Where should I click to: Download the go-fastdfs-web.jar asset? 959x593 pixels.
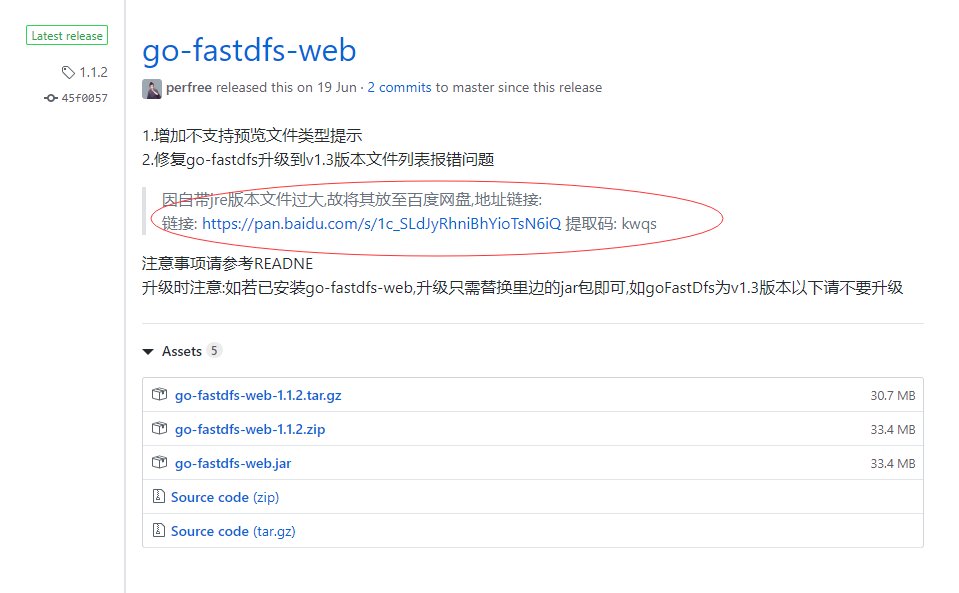pos(232,462)
